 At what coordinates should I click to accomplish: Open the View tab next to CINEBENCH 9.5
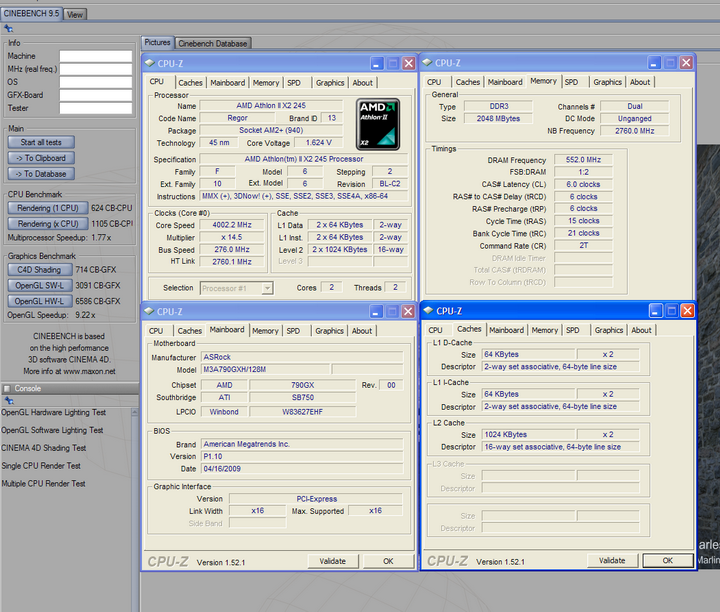[75, 14]
